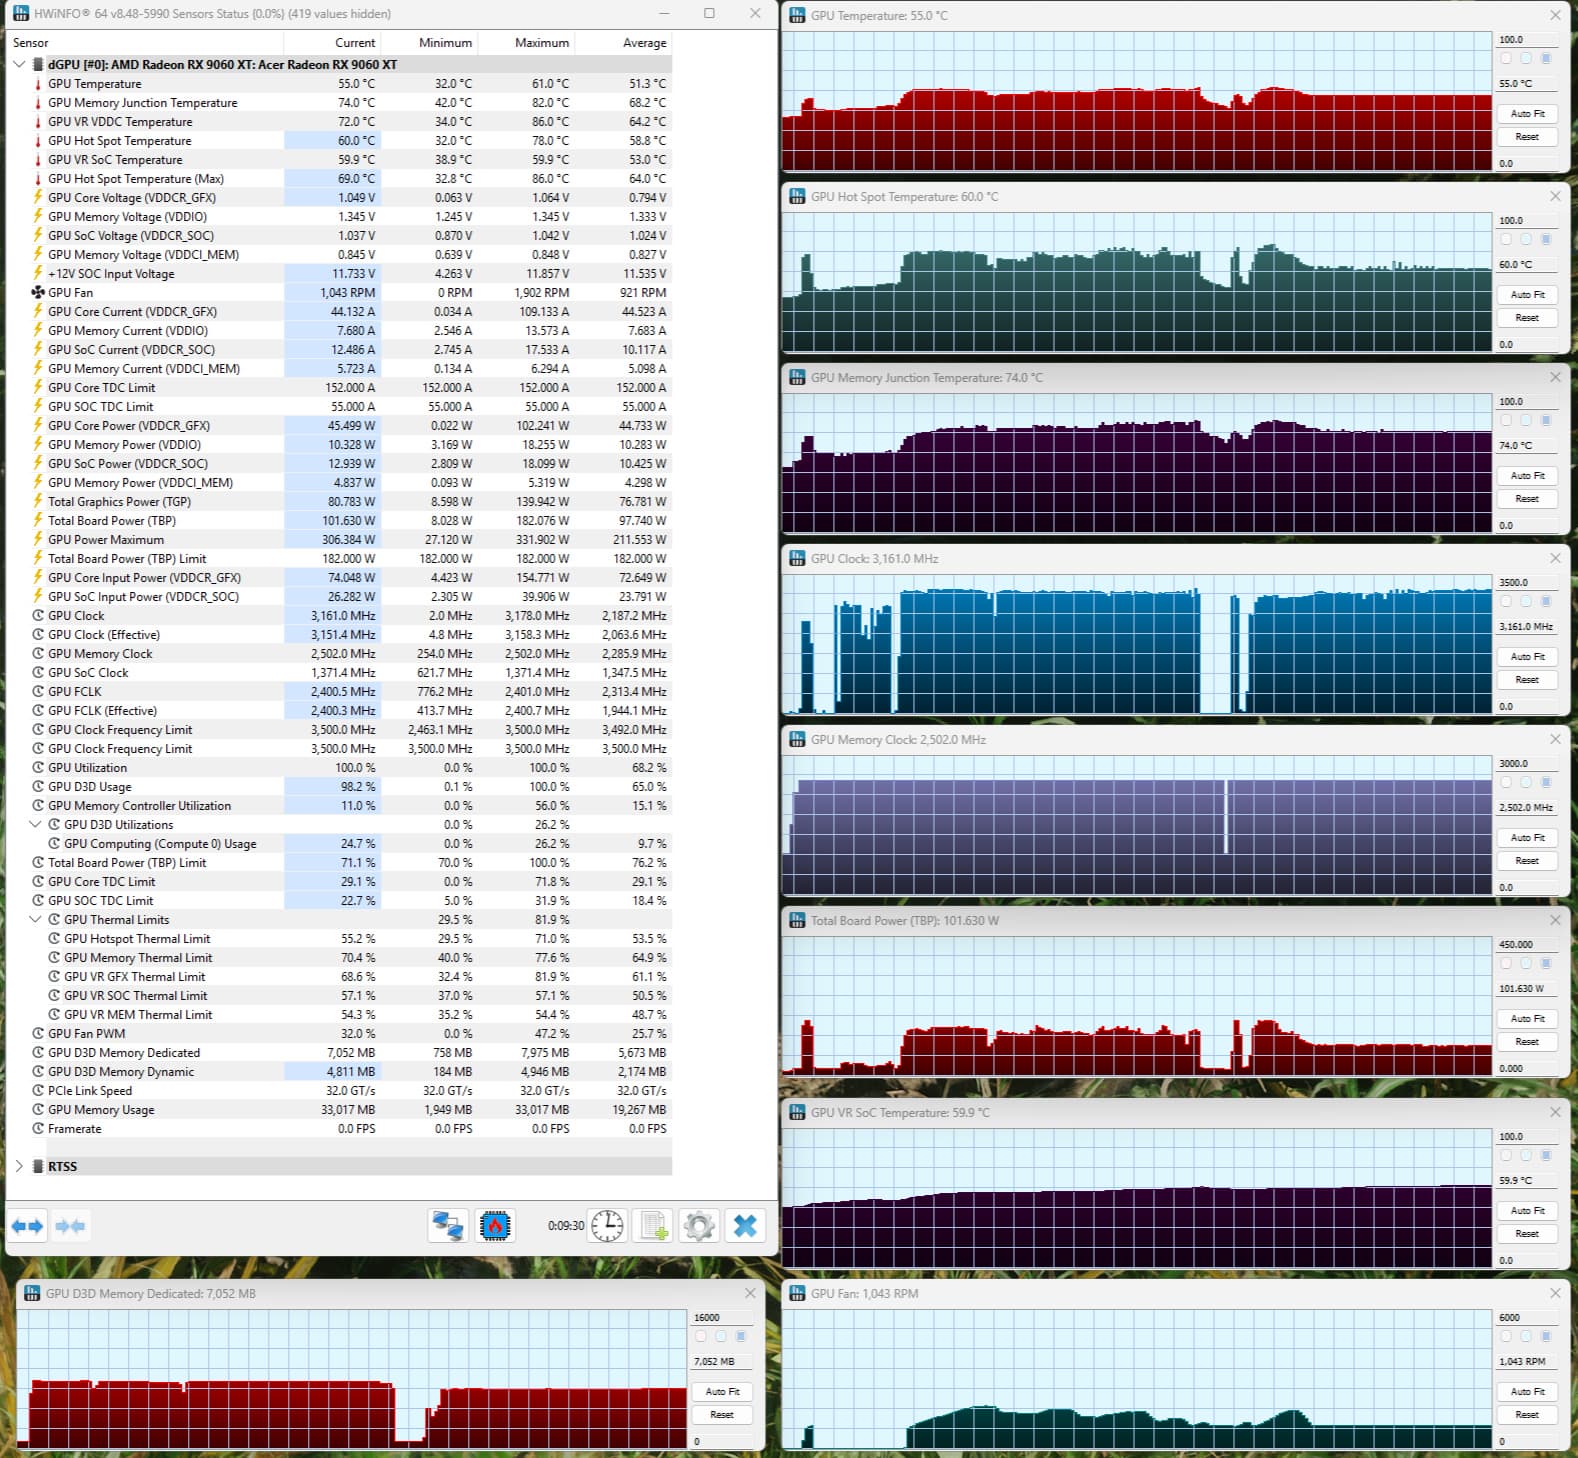The image size is (1578, 1458).
Task: Pick the white color swatch in GPU Temperature graph
Action: tap(1506, 59)
